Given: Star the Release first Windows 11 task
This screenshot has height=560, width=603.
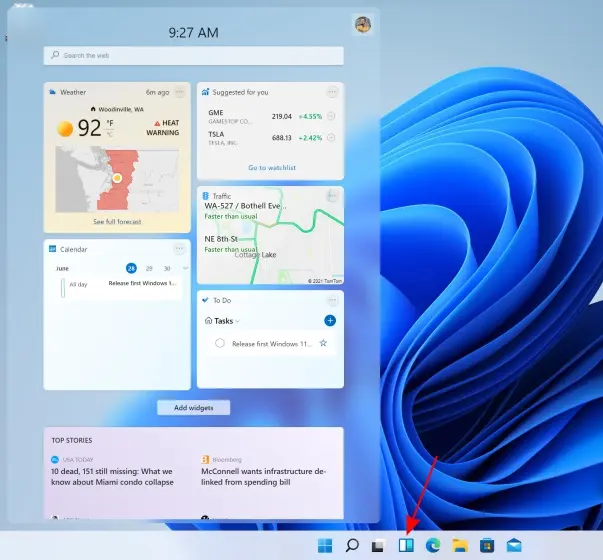Looking at the screenshot, I should tap(323, 343).
